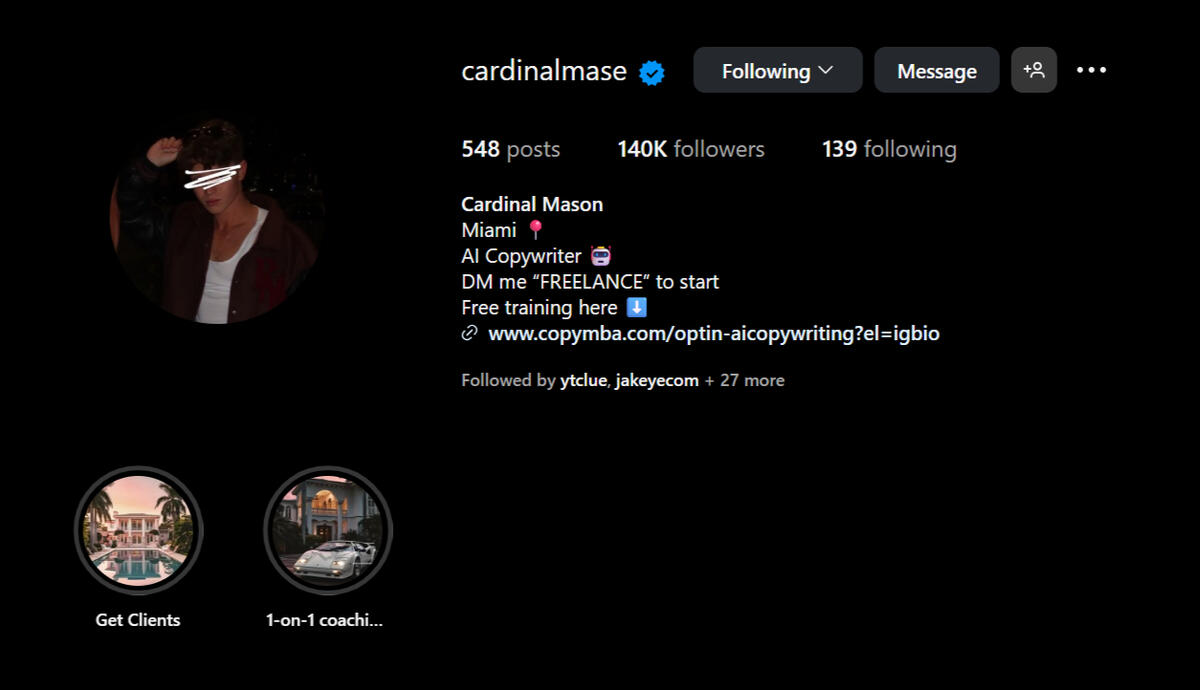The height and width of the screenshot is (690, 1200).
Task: Open the 1-on-1 coaching story highlight
Action: [327, 530]
